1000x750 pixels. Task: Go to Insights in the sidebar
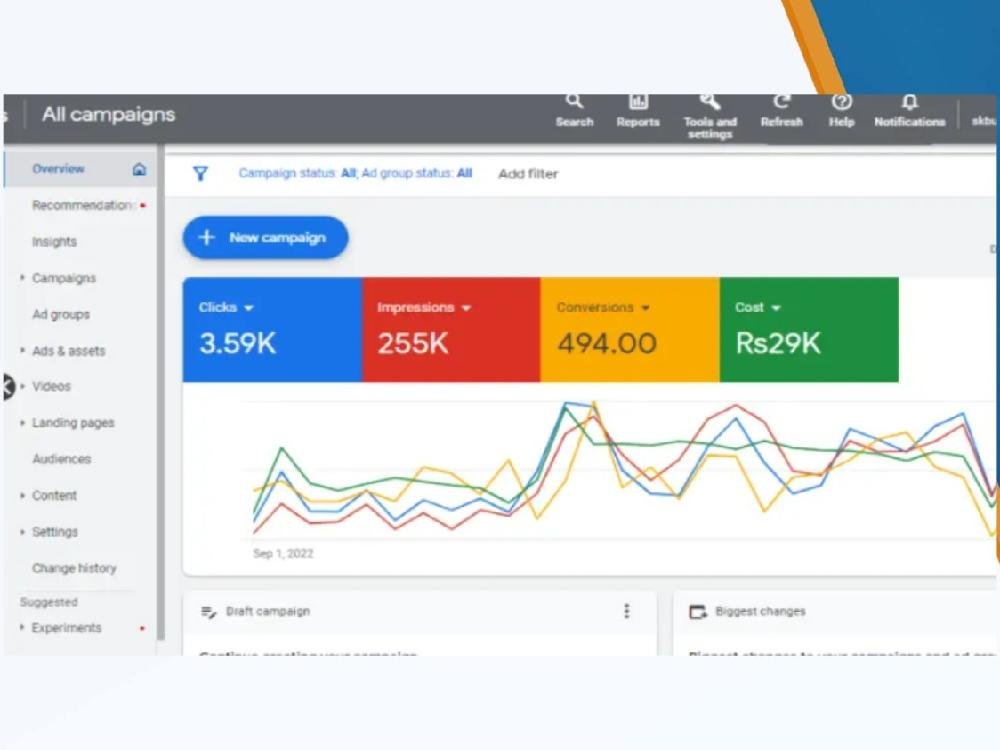(x=54, y=242)
